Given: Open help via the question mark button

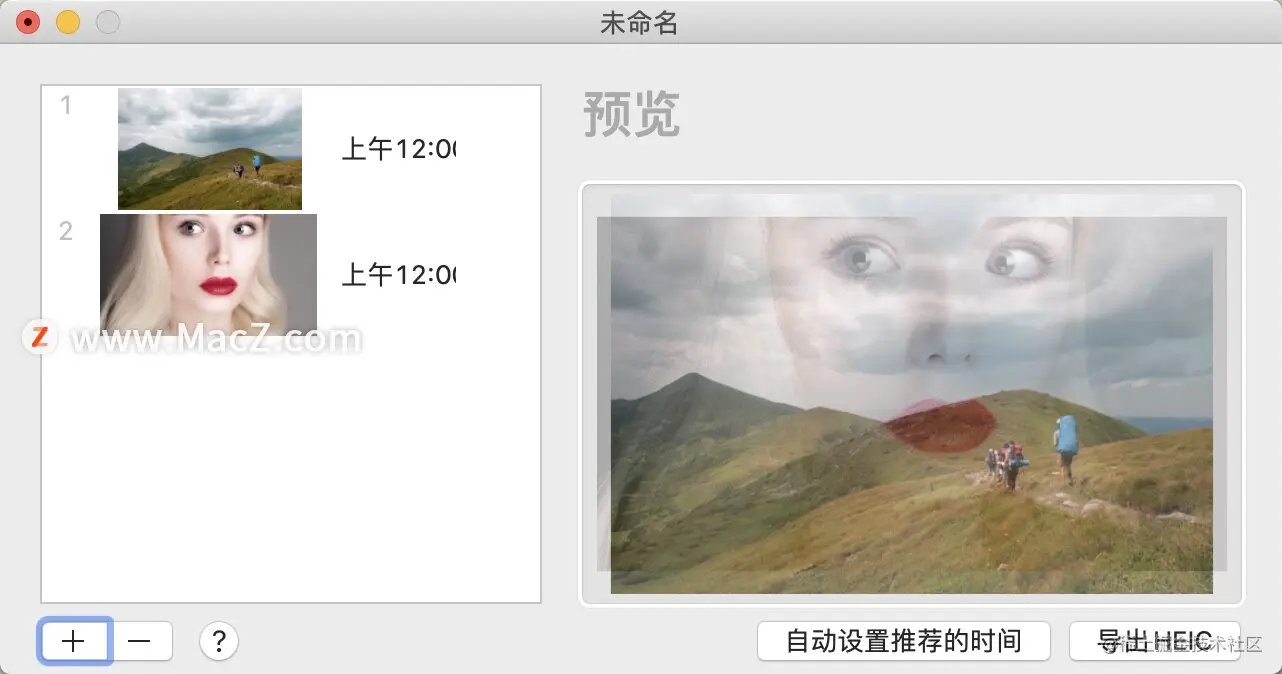Looking at the screenshot, I should (219, 641).
